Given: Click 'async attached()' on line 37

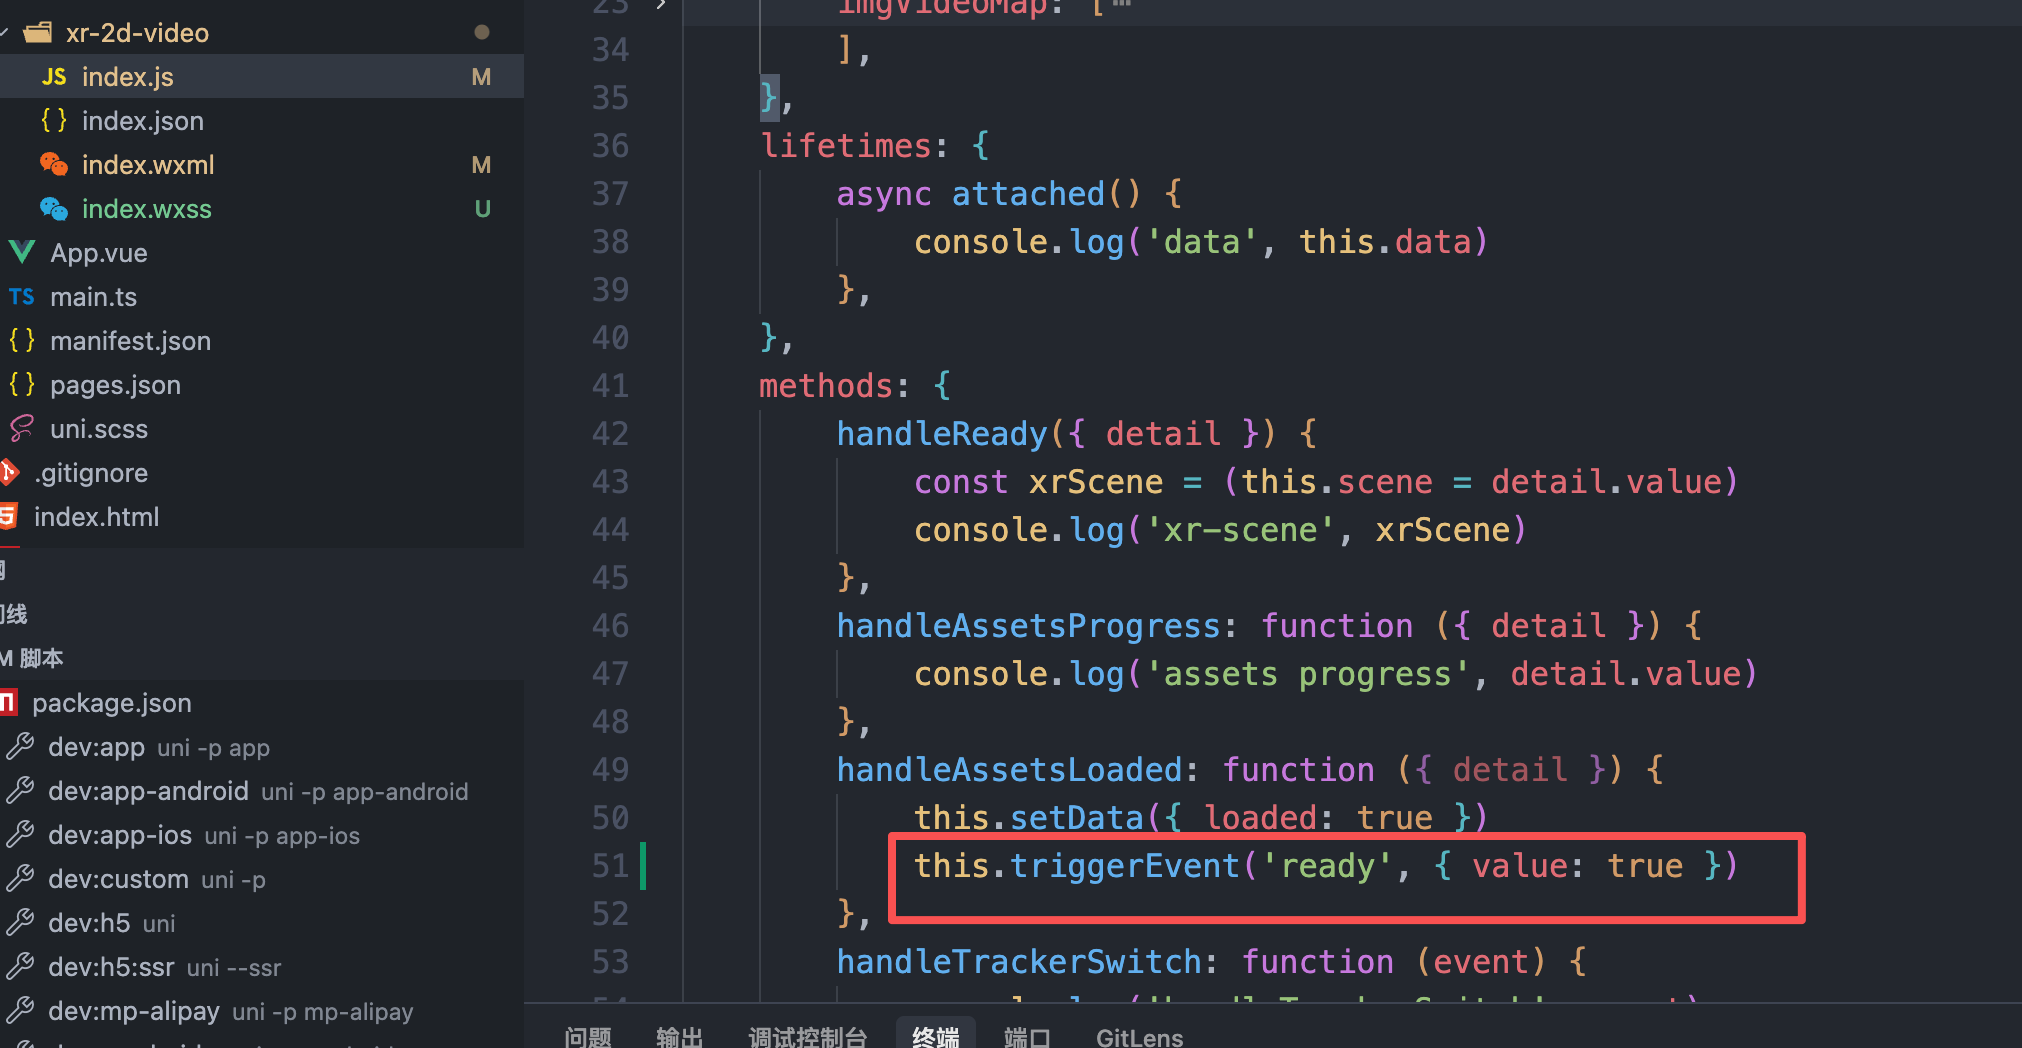Looking at the screenshot, I should (989, 194).
